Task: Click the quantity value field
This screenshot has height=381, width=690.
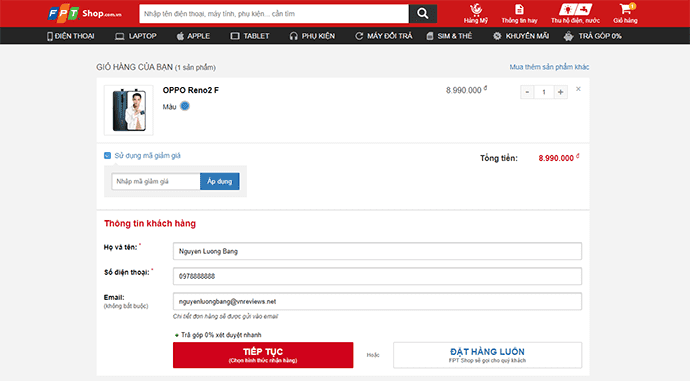Action: click(544, 92)
